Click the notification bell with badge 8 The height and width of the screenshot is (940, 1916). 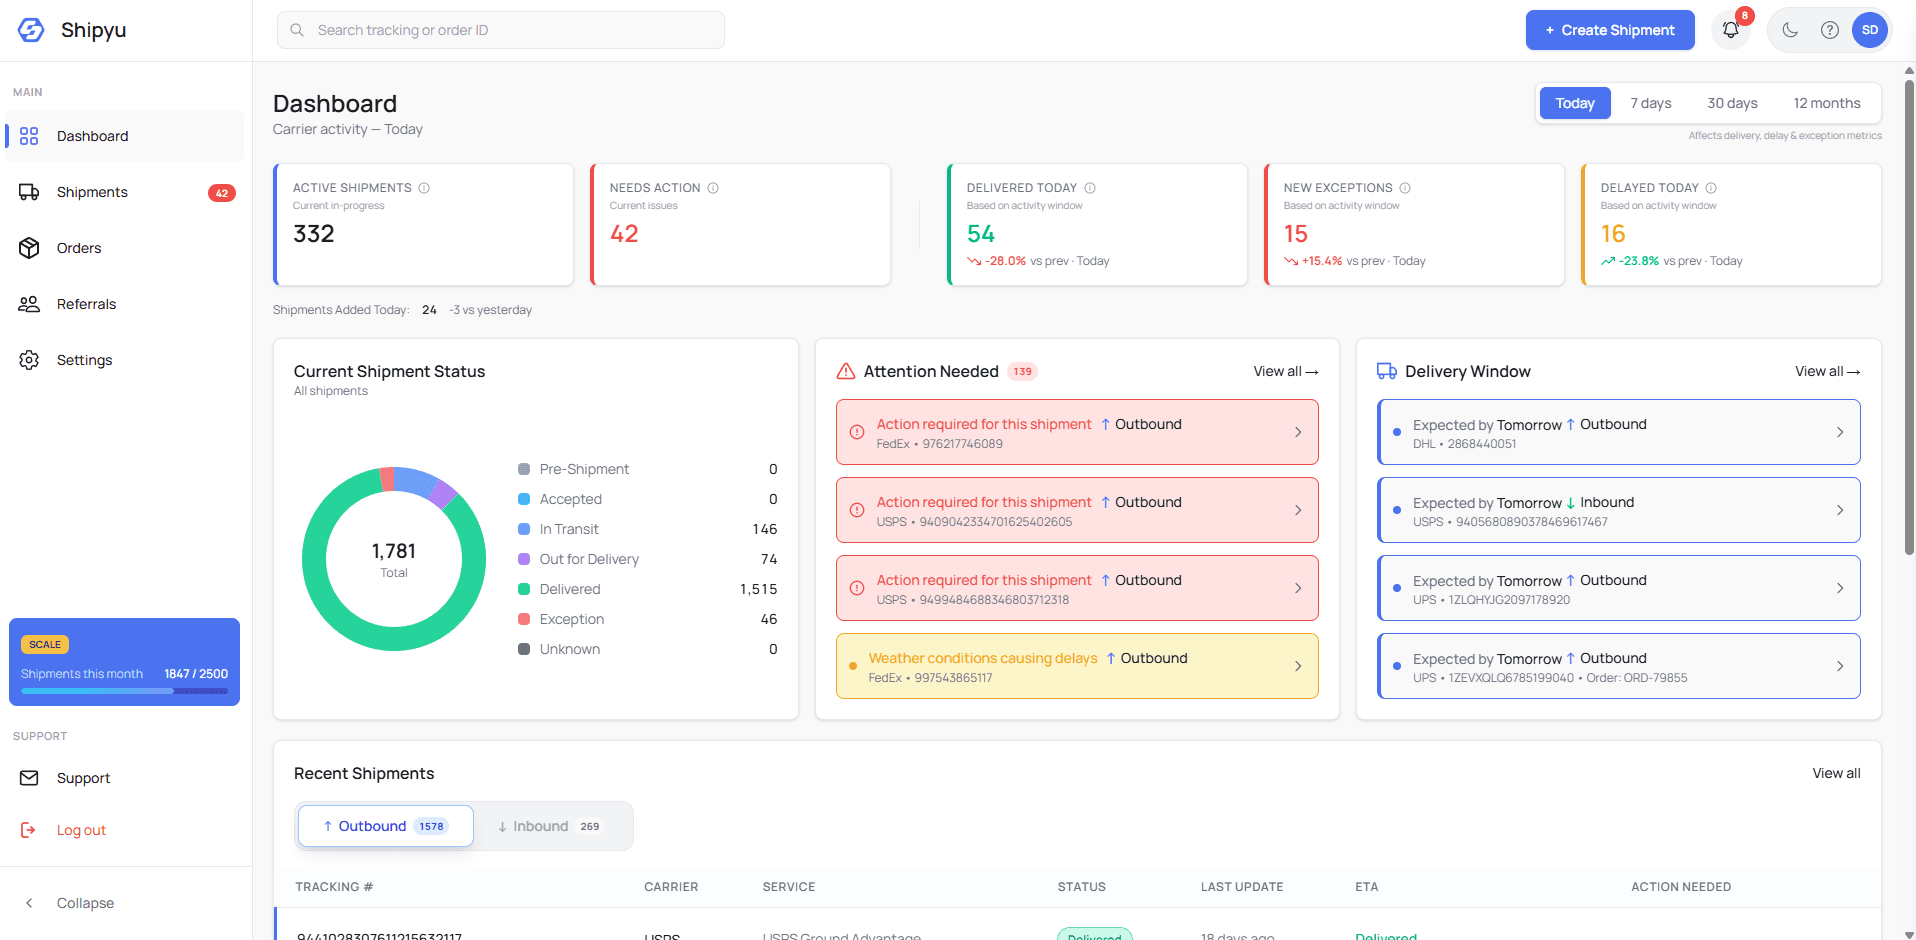tap(1731, 30)
